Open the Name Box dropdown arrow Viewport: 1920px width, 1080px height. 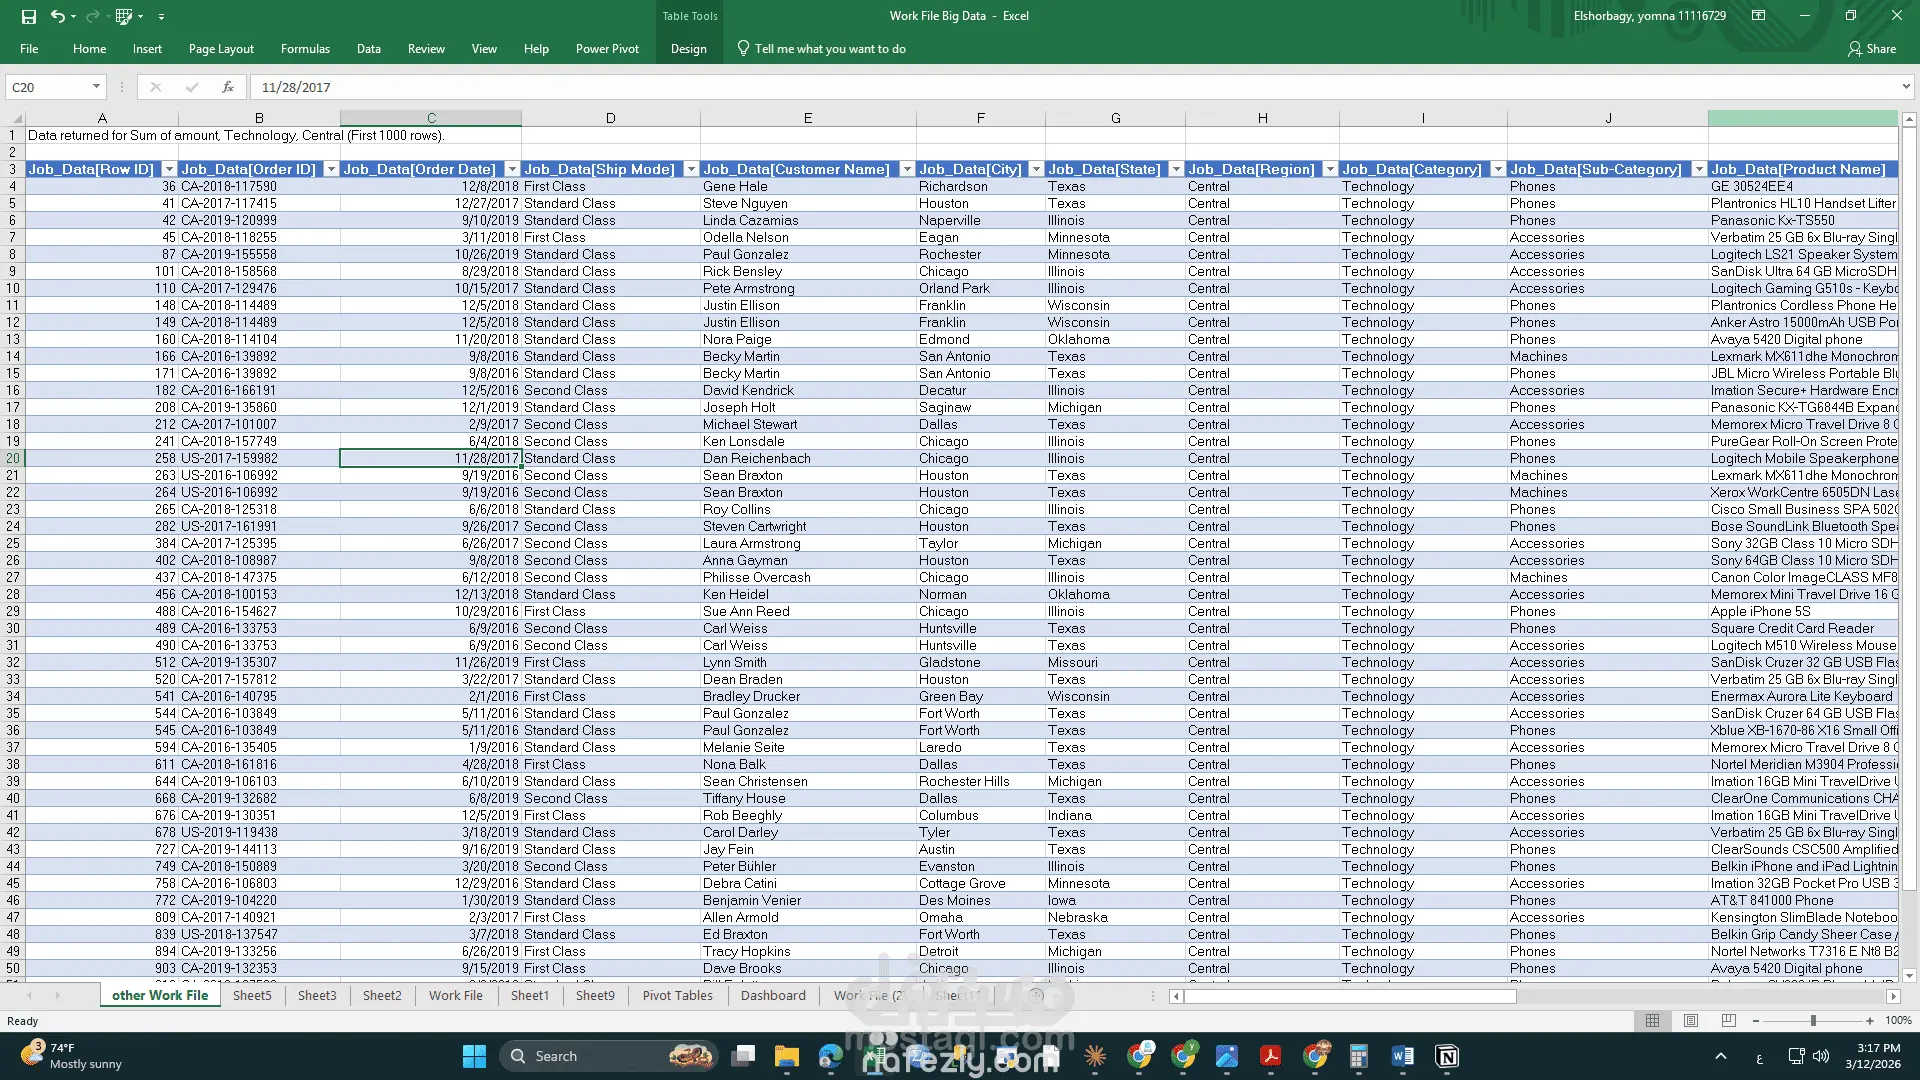pos(96,87)
